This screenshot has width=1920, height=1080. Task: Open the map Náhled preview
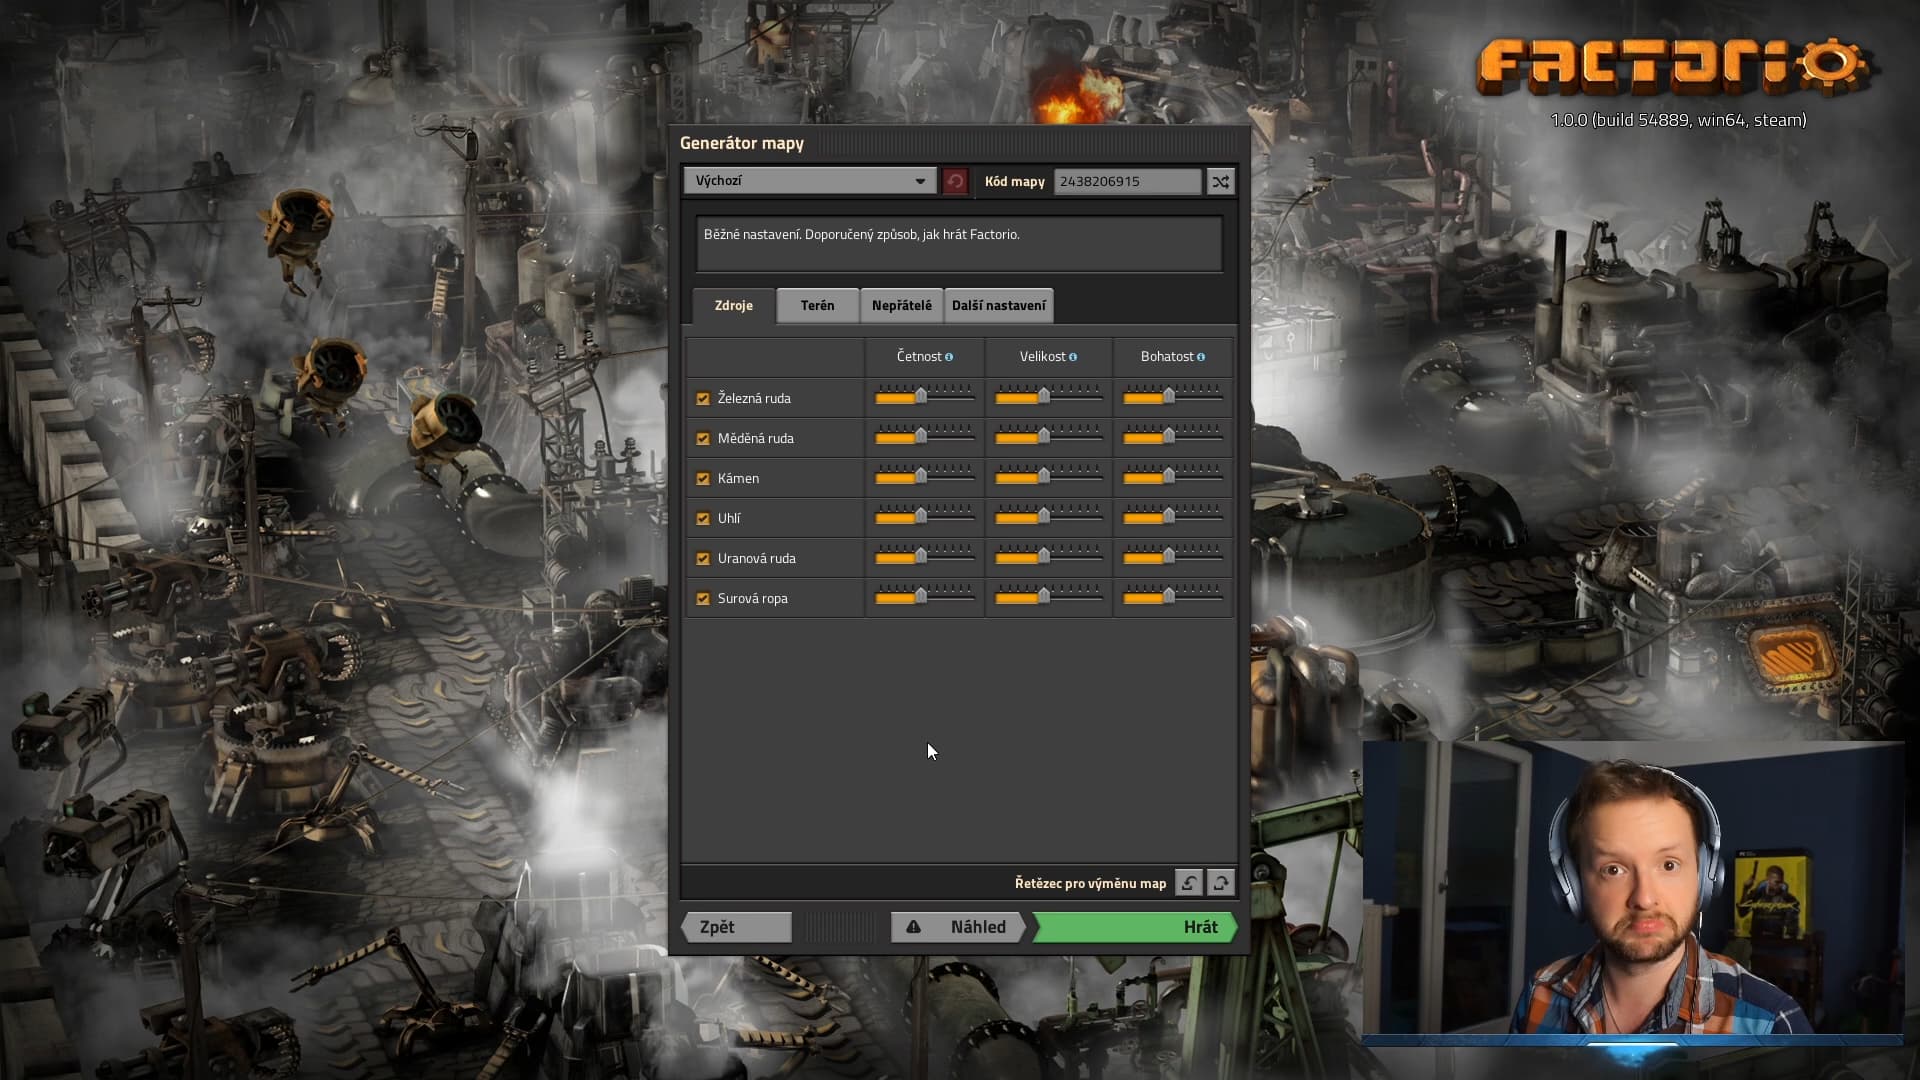click(x=959, y=927)
